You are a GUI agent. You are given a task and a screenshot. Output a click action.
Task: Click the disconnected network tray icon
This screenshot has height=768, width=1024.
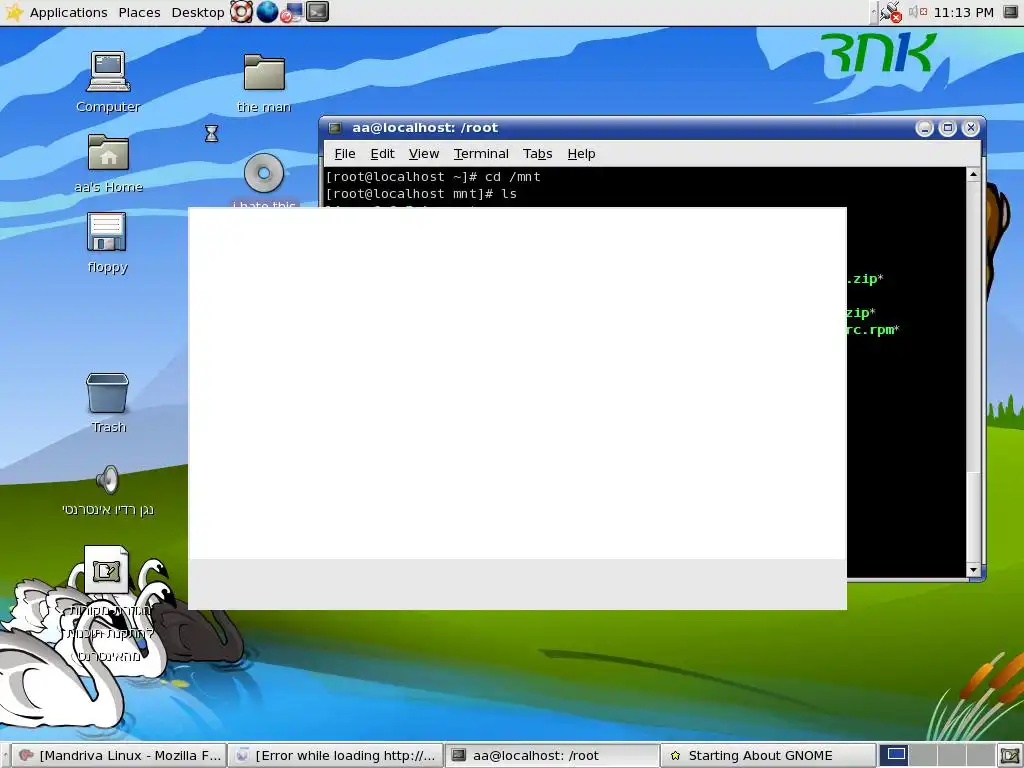pyautogui.click(x=890, y=12)
